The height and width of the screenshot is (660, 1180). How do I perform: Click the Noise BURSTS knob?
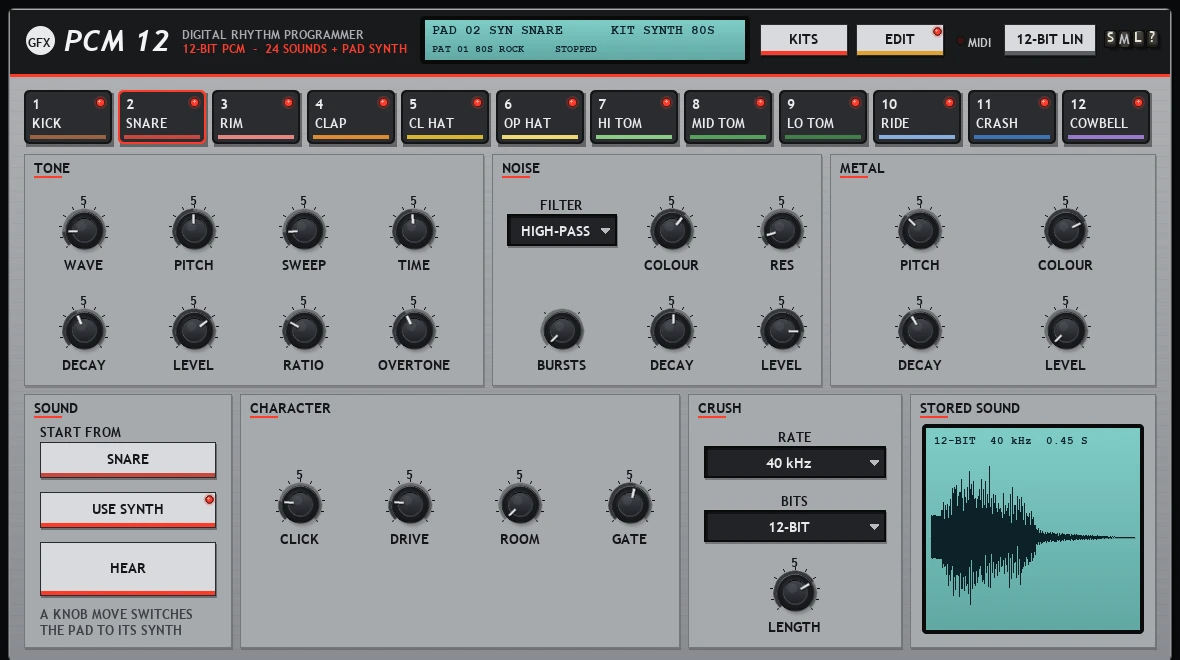pyautogui.click(x=561, y=330)
